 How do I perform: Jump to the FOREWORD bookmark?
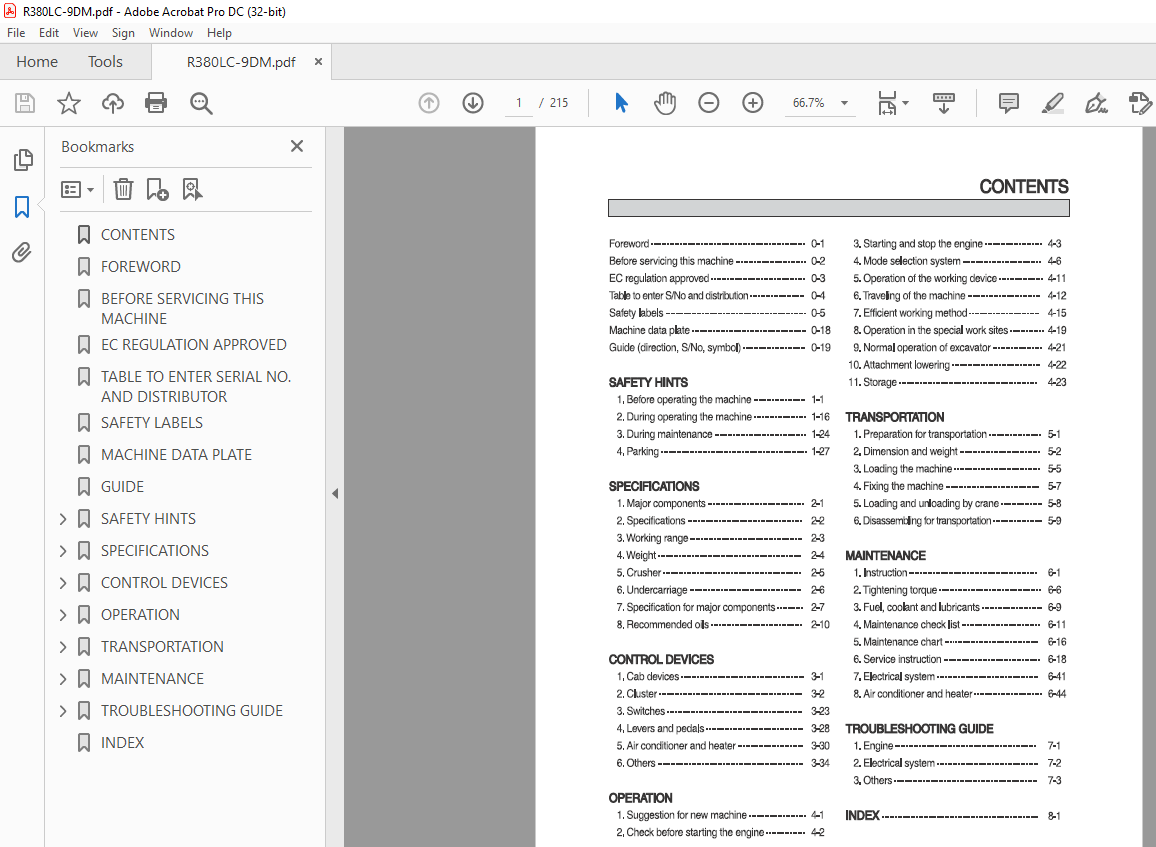click(x=141, y=267)
